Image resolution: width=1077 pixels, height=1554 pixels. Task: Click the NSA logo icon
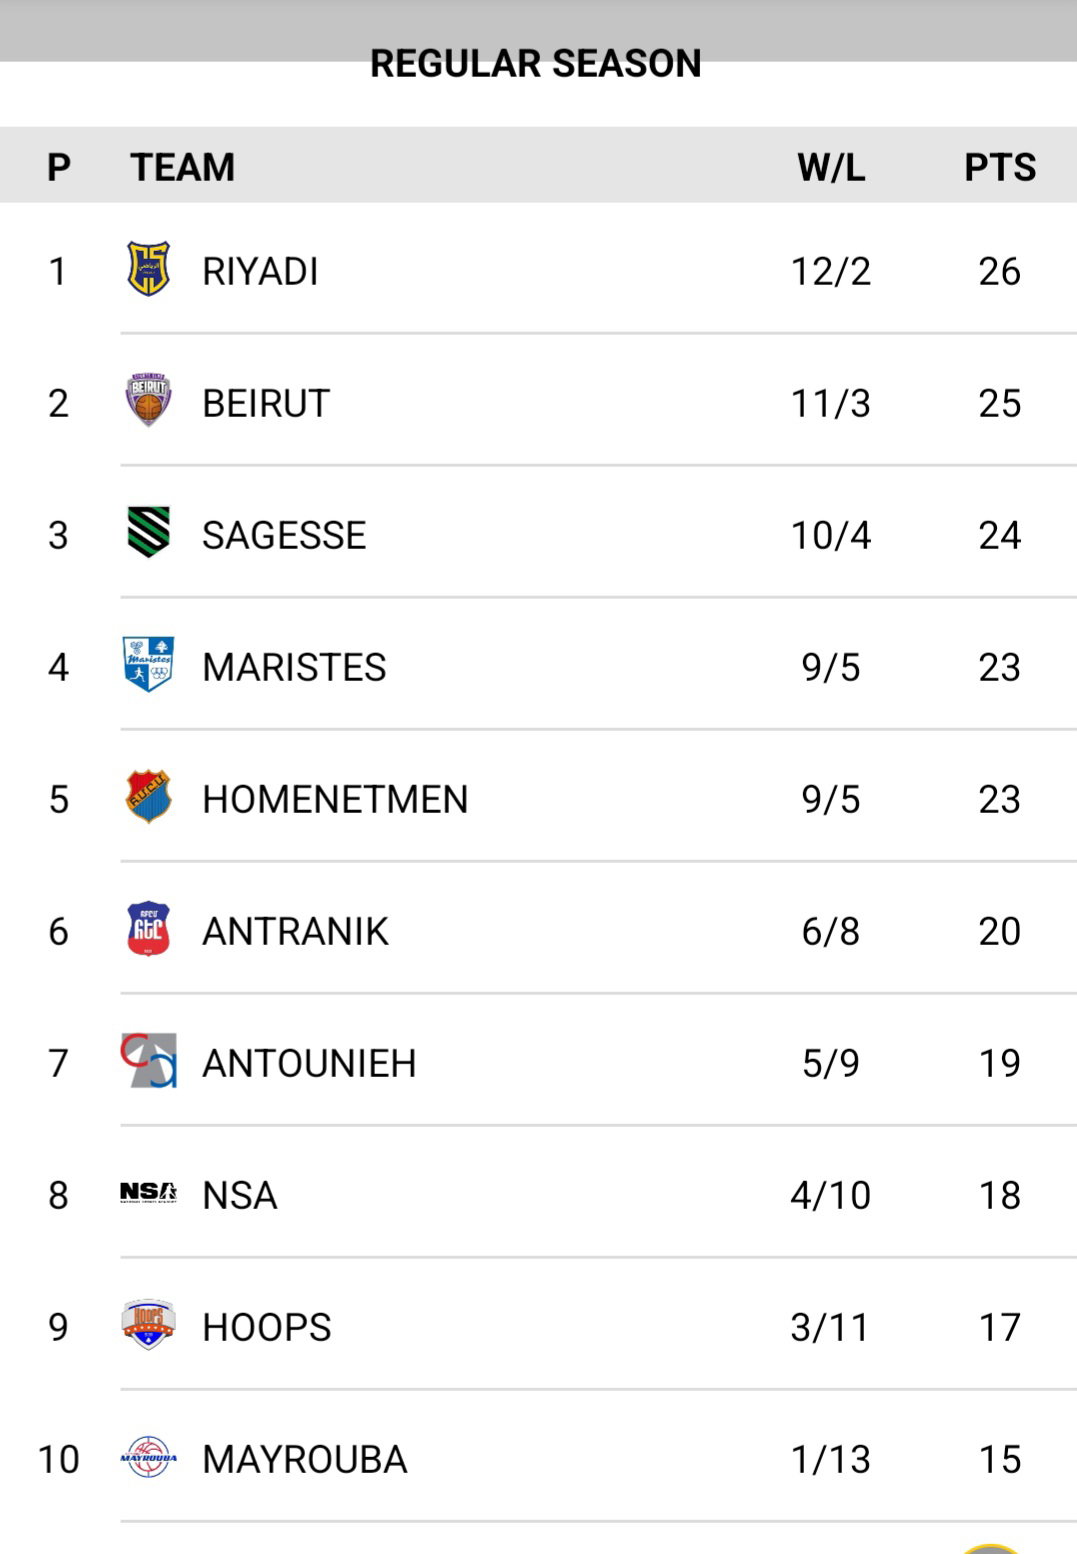(x=148, y=1193)
